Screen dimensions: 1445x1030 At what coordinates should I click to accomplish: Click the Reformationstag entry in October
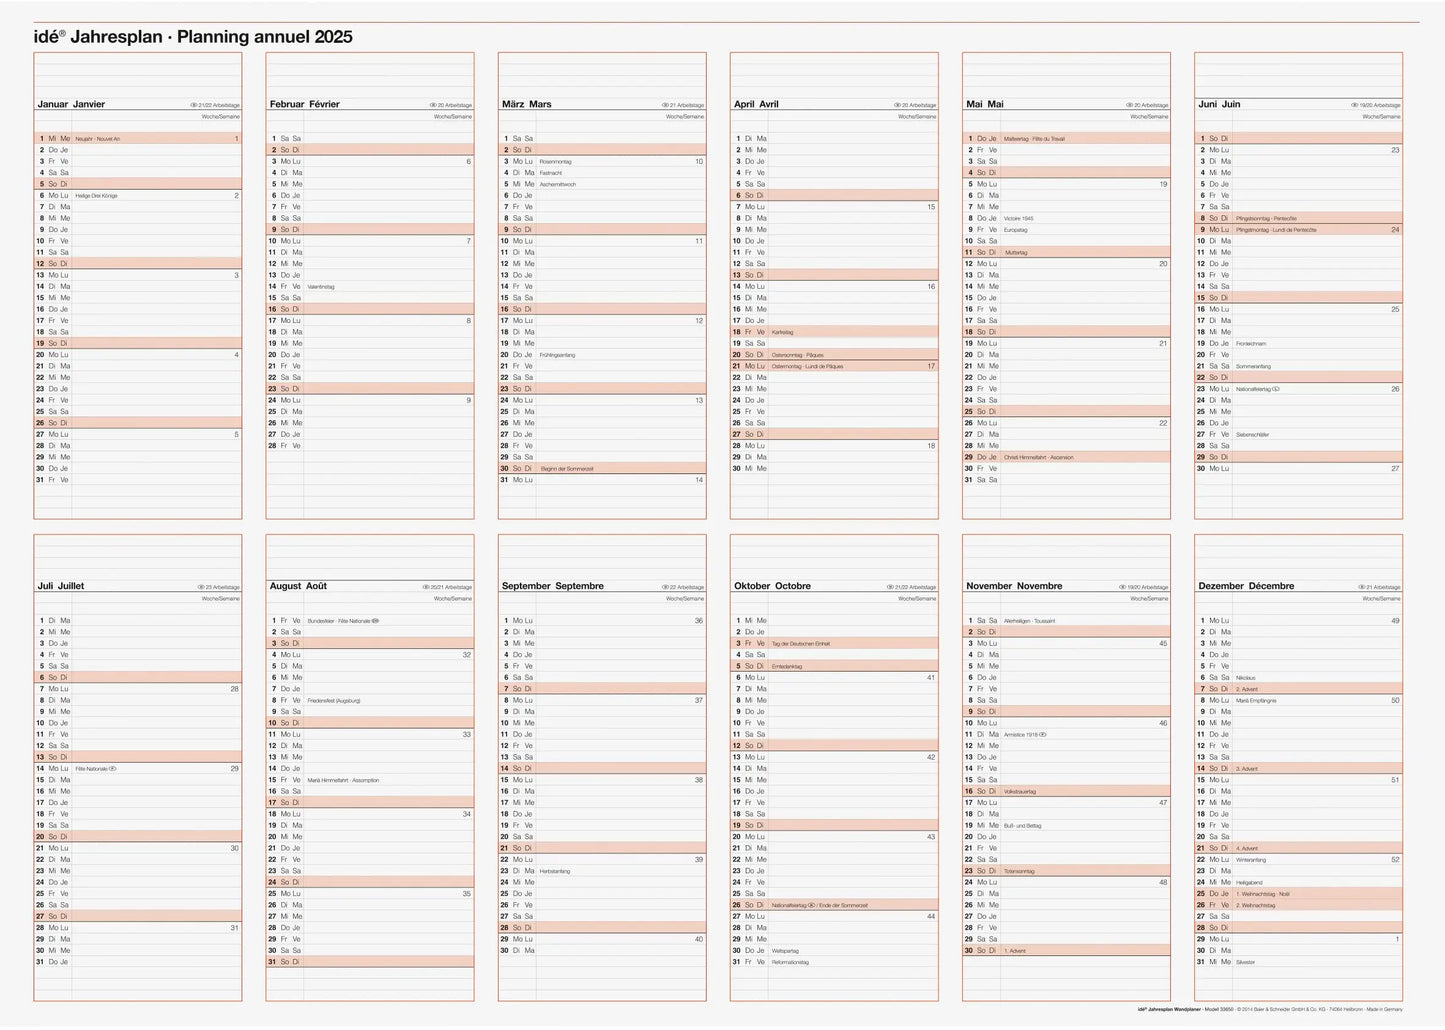click(x=790, y=962)
